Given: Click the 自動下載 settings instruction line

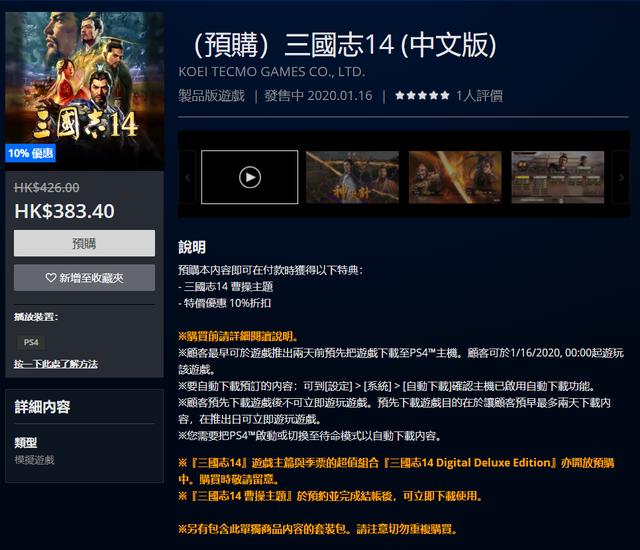Looking at the screenshot, I should [x=387, y=386].
